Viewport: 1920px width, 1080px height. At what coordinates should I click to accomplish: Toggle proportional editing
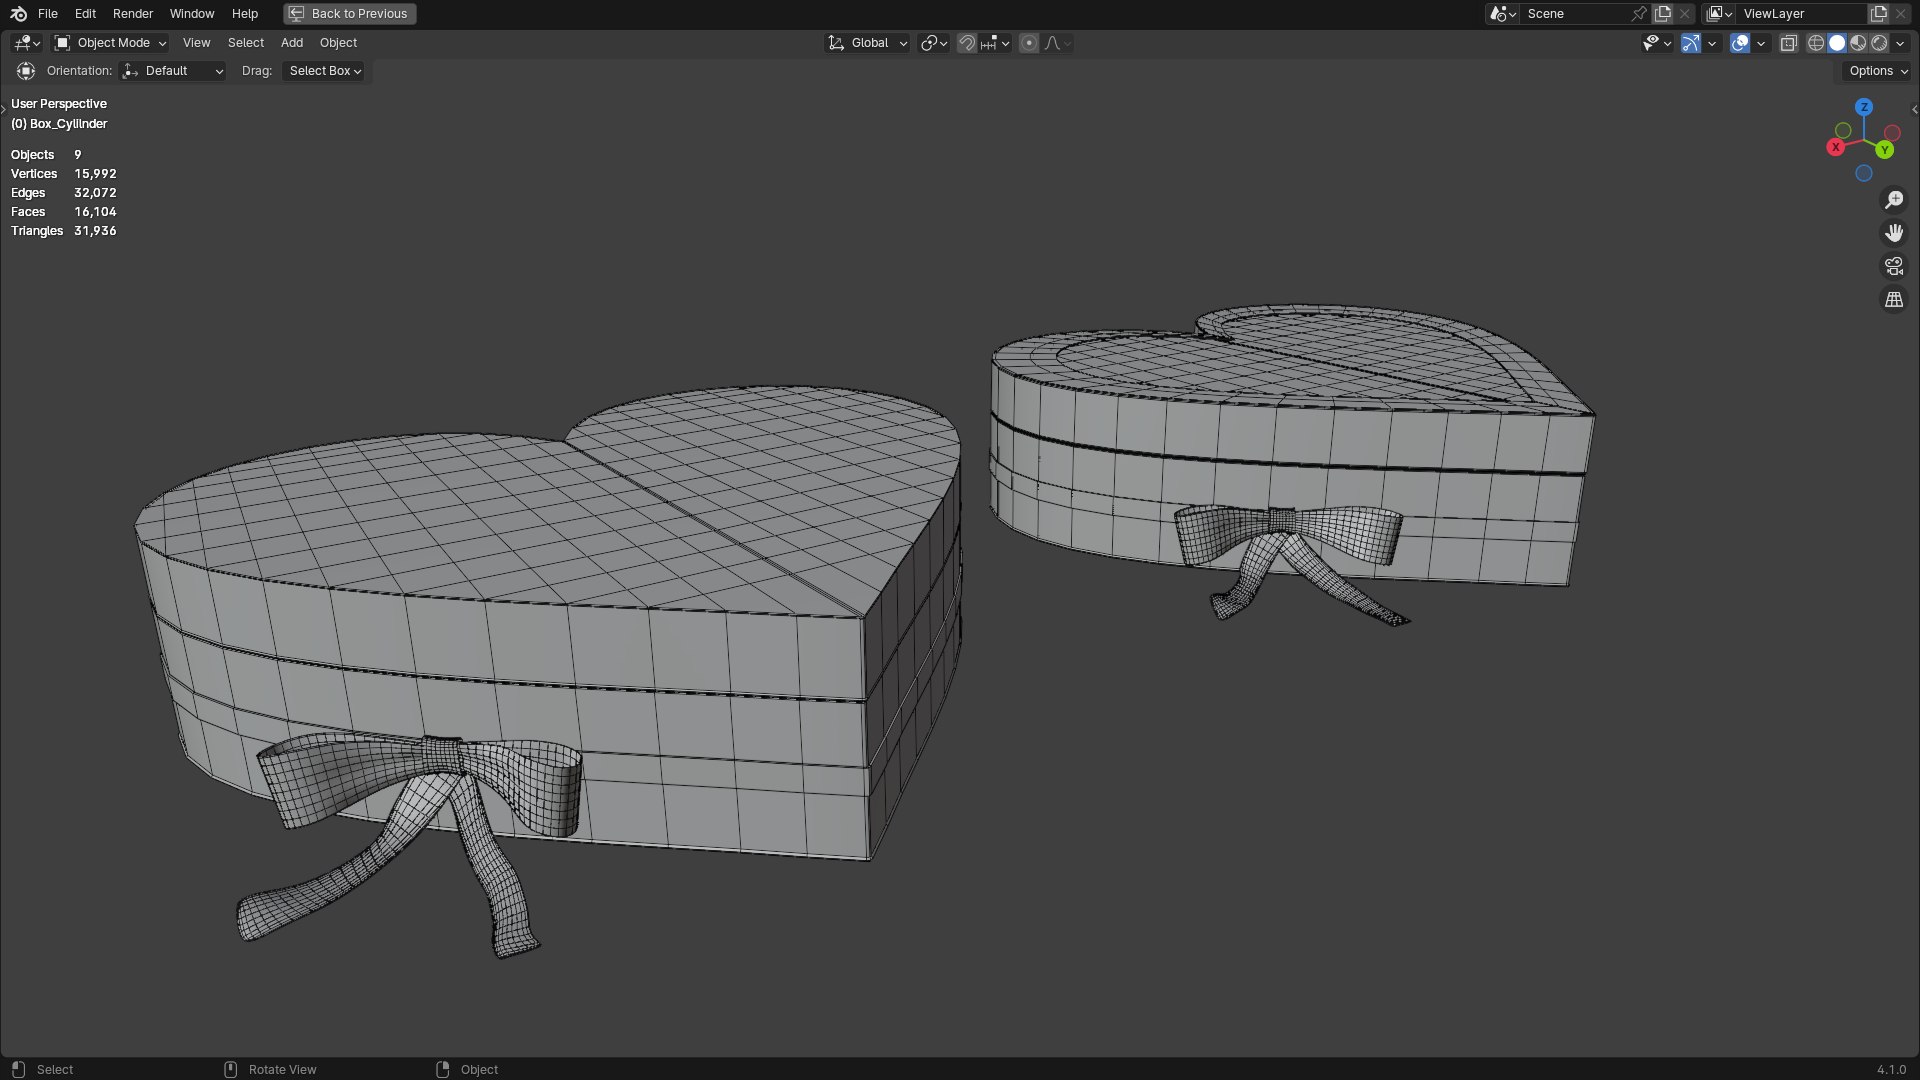(x=1029, y=43)
